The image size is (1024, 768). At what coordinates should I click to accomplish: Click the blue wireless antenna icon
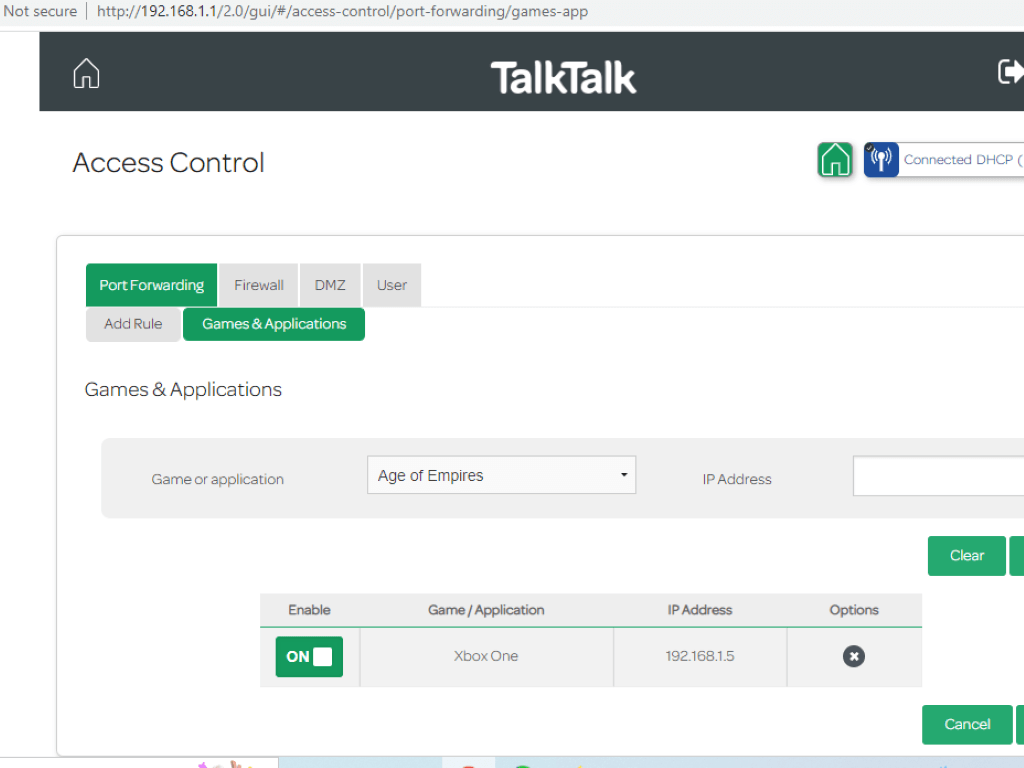pos(881,159)
